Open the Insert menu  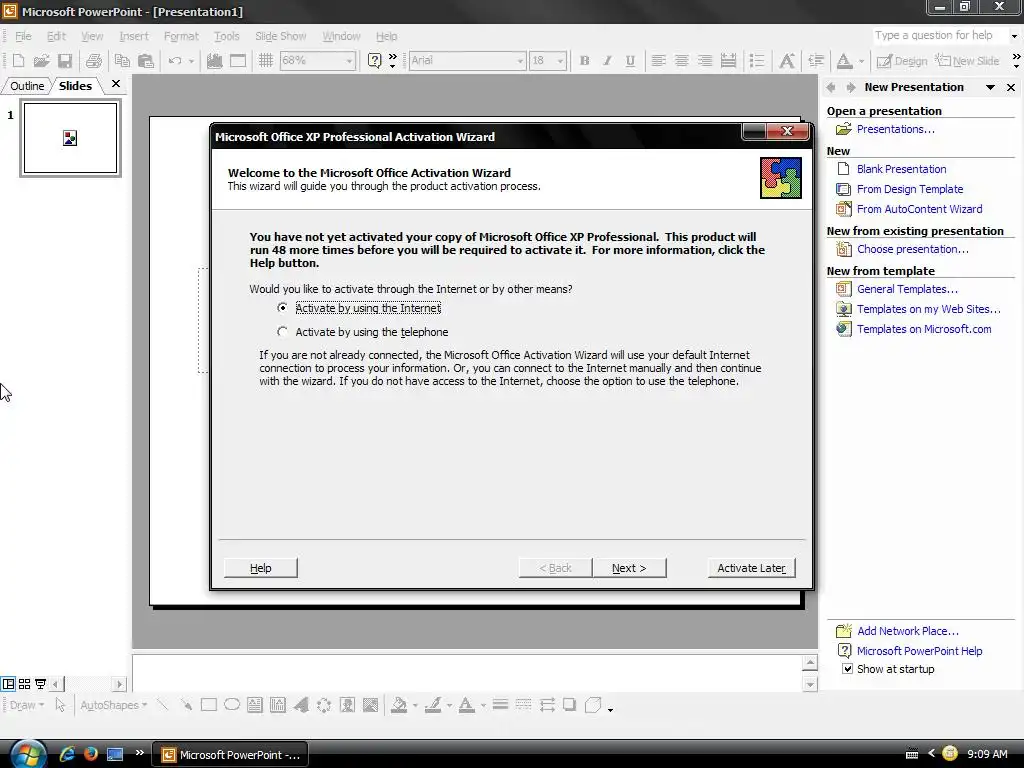(x=134, y=36)
